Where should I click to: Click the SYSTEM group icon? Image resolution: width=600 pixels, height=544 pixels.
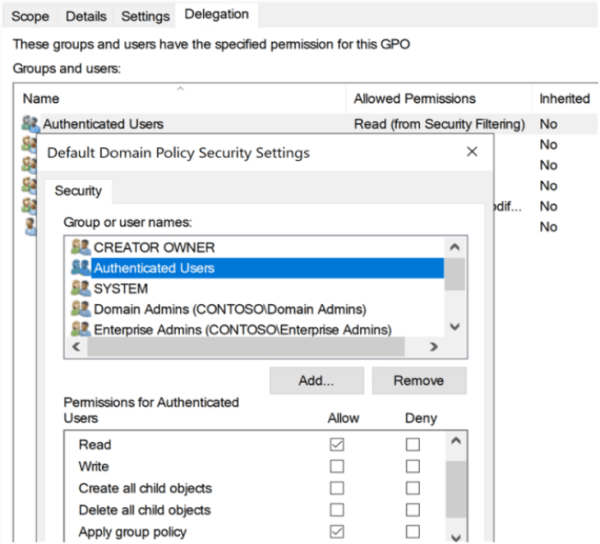pyautogui.click(x=81, y=288)
